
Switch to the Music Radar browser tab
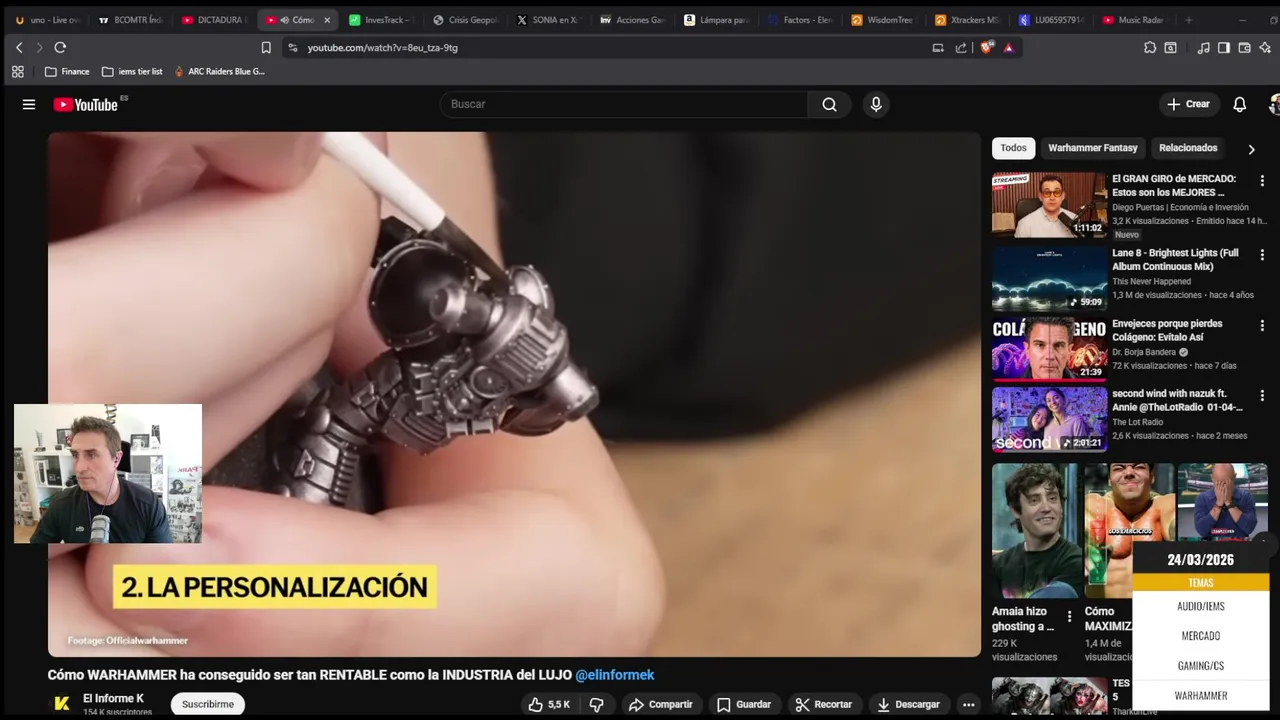1135,20
